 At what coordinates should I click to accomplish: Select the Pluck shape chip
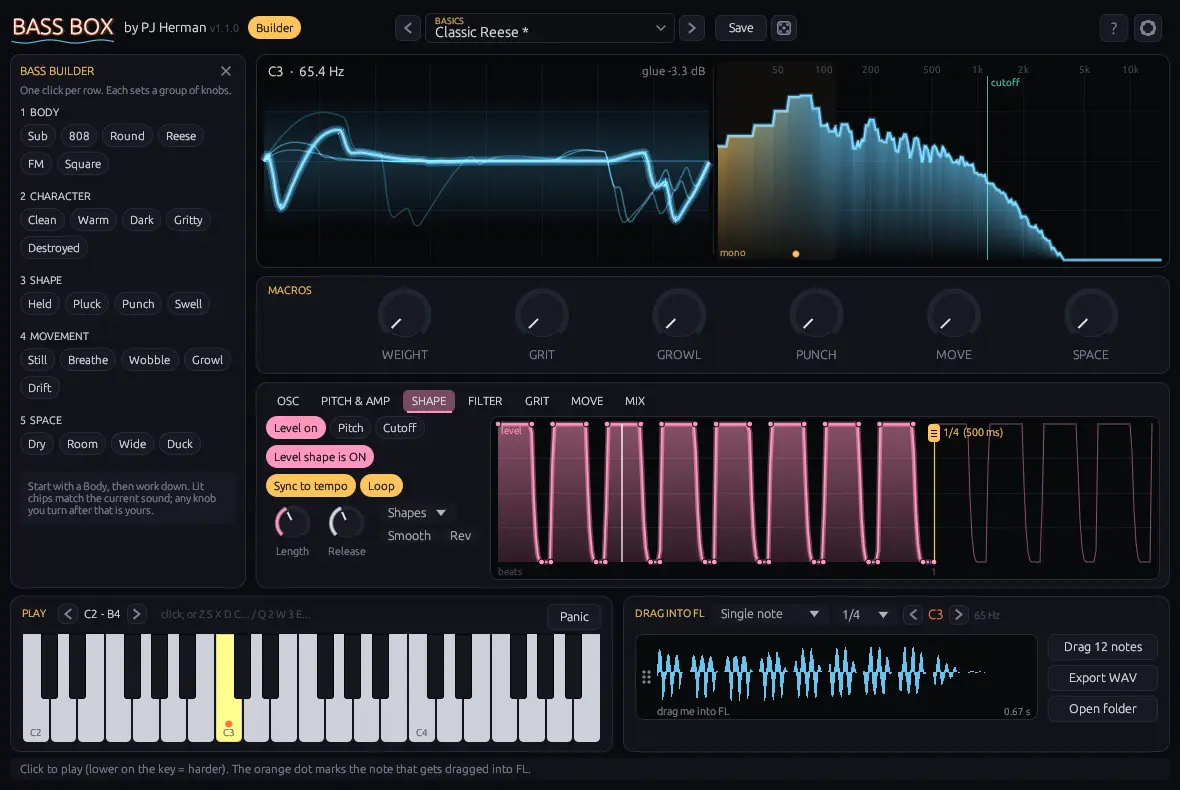[x=87, y=304]
